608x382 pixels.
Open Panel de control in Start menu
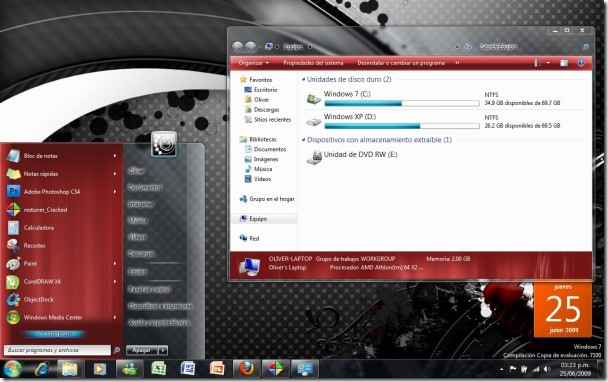pos(149,289)
